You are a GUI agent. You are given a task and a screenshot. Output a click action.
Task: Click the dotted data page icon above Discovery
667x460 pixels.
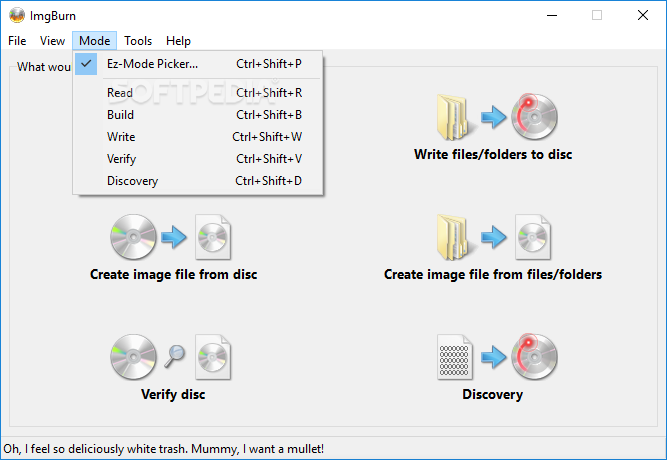tap(455, 357)
